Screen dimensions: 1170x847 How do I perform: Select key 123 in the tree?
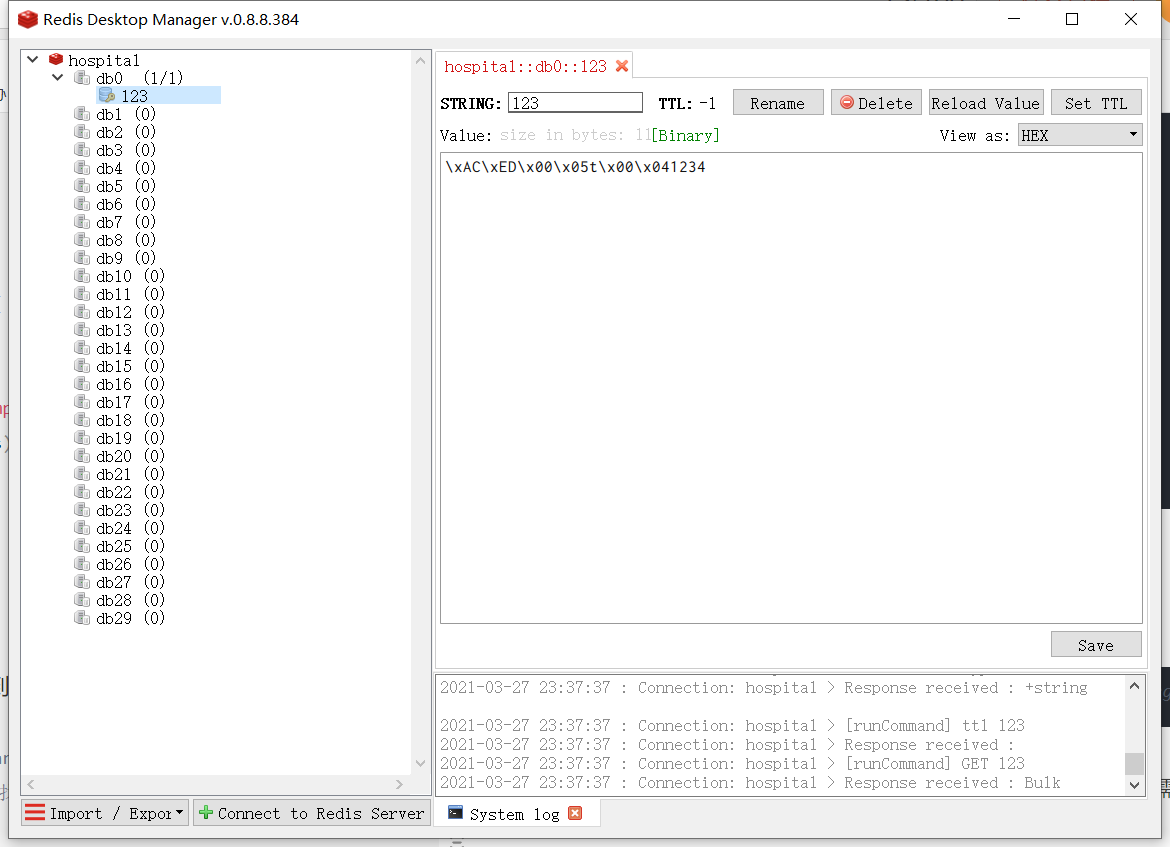(134, 96)
